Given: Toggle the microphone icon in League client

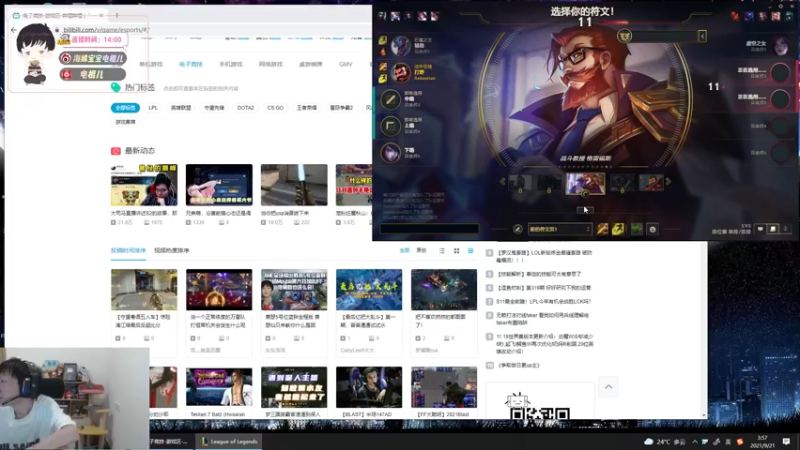Looking at the screenshot, I should [785, 229].
